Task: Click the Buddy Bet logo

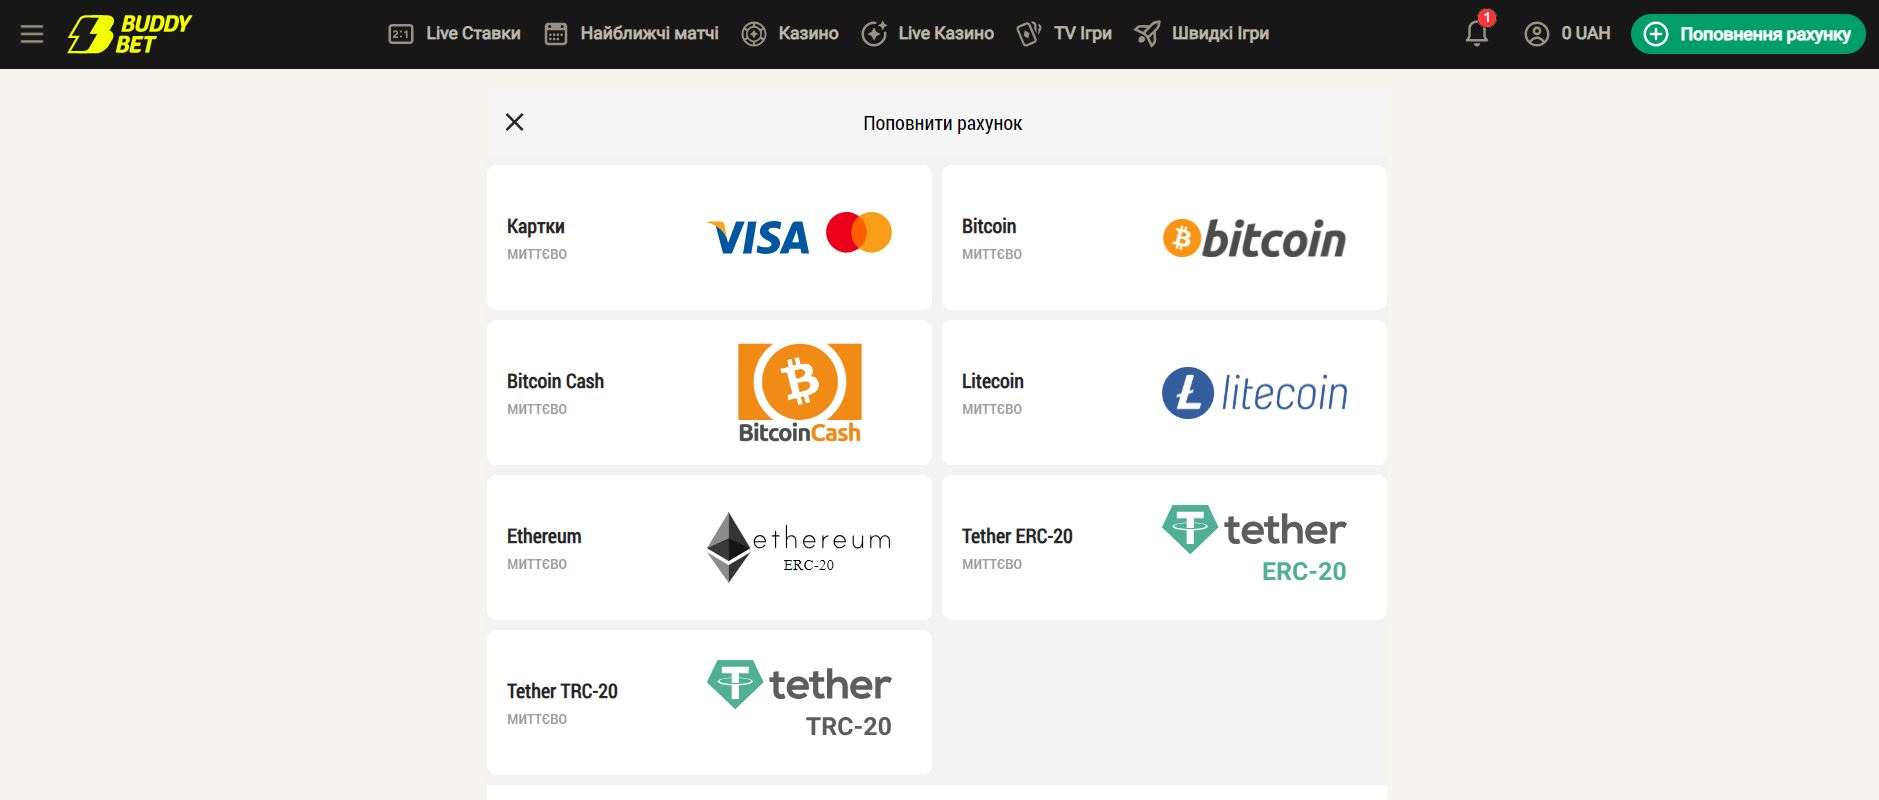Action: [x=129, y=34]
